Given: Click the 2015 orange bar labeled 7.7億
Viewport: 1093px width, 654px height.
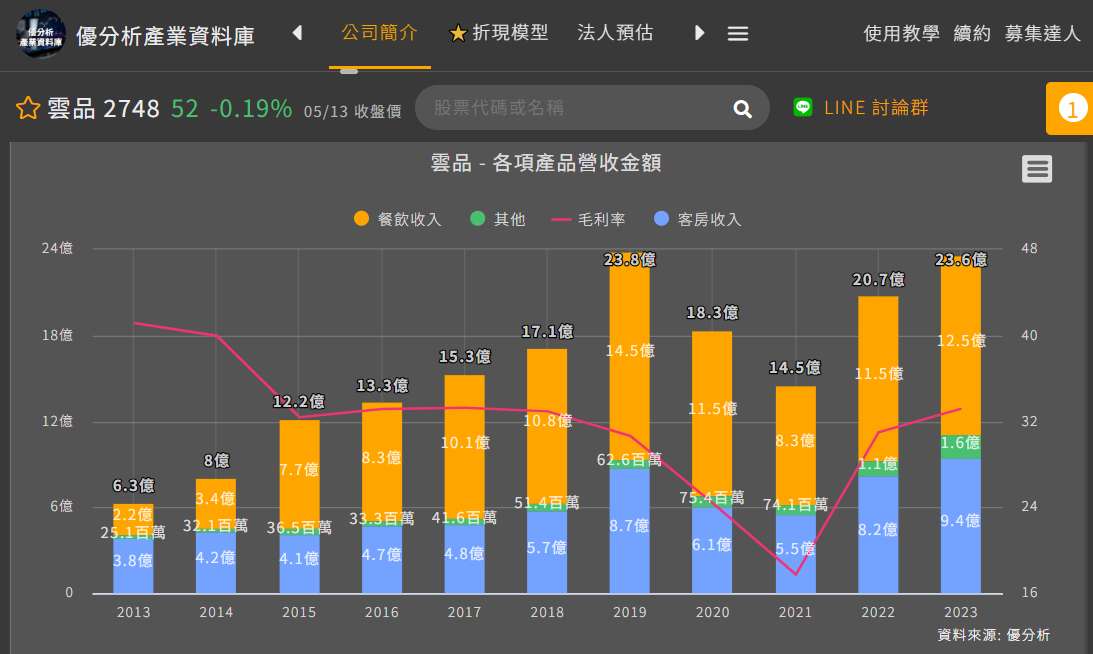Looking at the screenshot, I should (299, 474).
